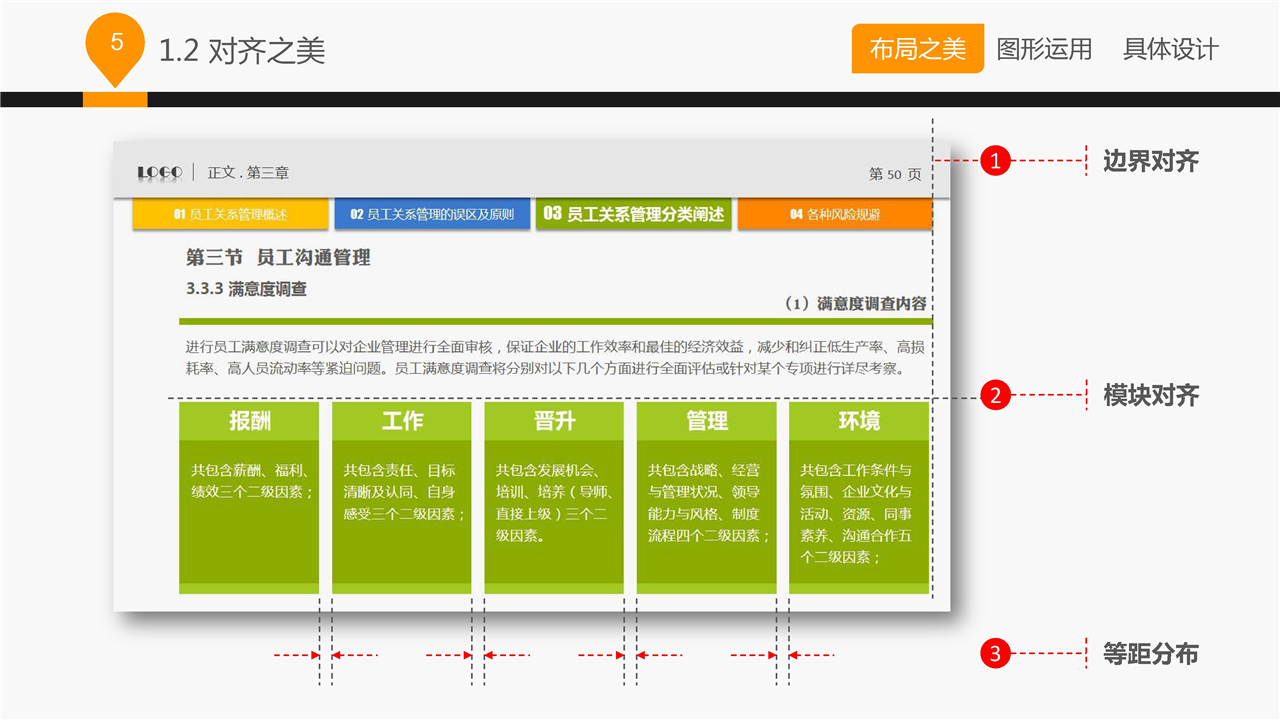Screen dimensions: 1280x720
Task: Click the yellow 01 员工关系管理概述 tab
Action: 230,214
